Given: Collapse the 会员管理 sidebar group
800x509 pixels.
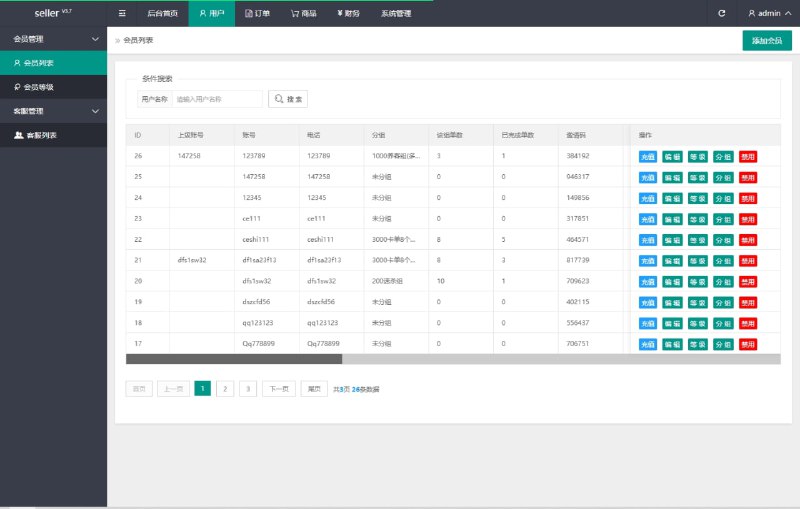Looking at the screenshot, I should pos(95,39).
